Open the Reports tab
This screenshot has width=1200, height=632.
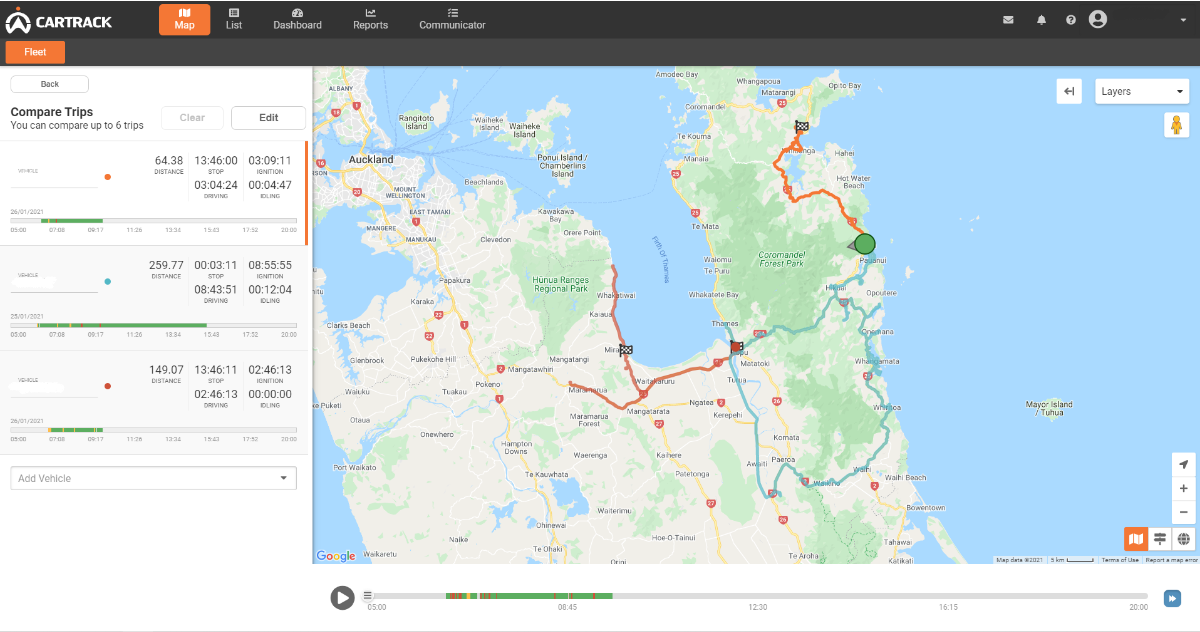[x=370, y=19]
